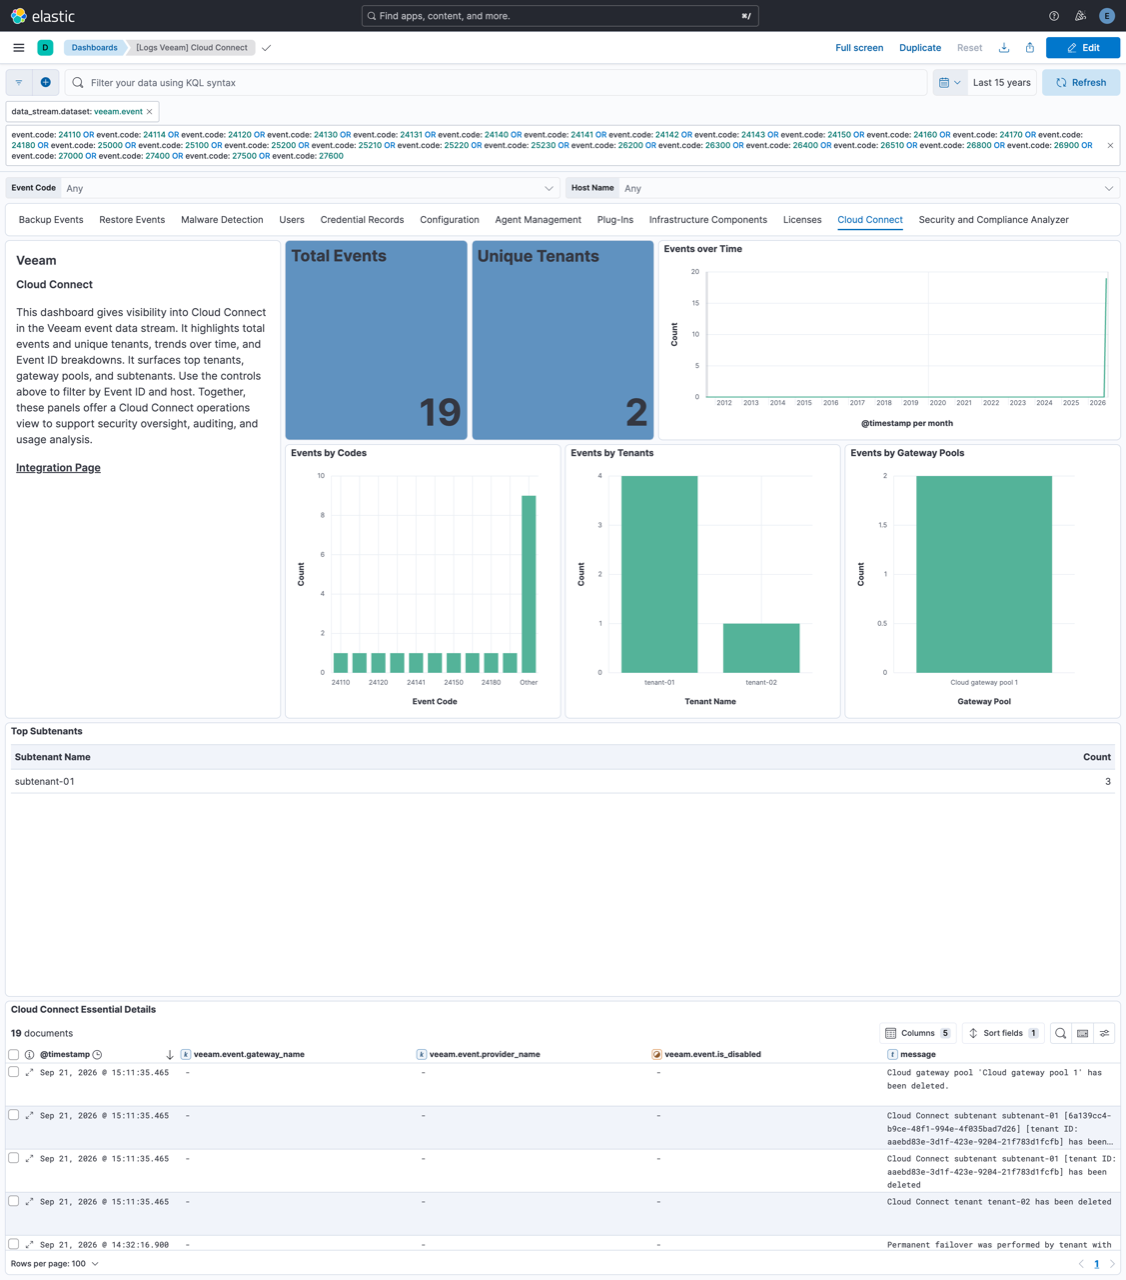1126x1280 pixels.
Task: Switch to Malware Detection tab
Action: click(222, 220)
